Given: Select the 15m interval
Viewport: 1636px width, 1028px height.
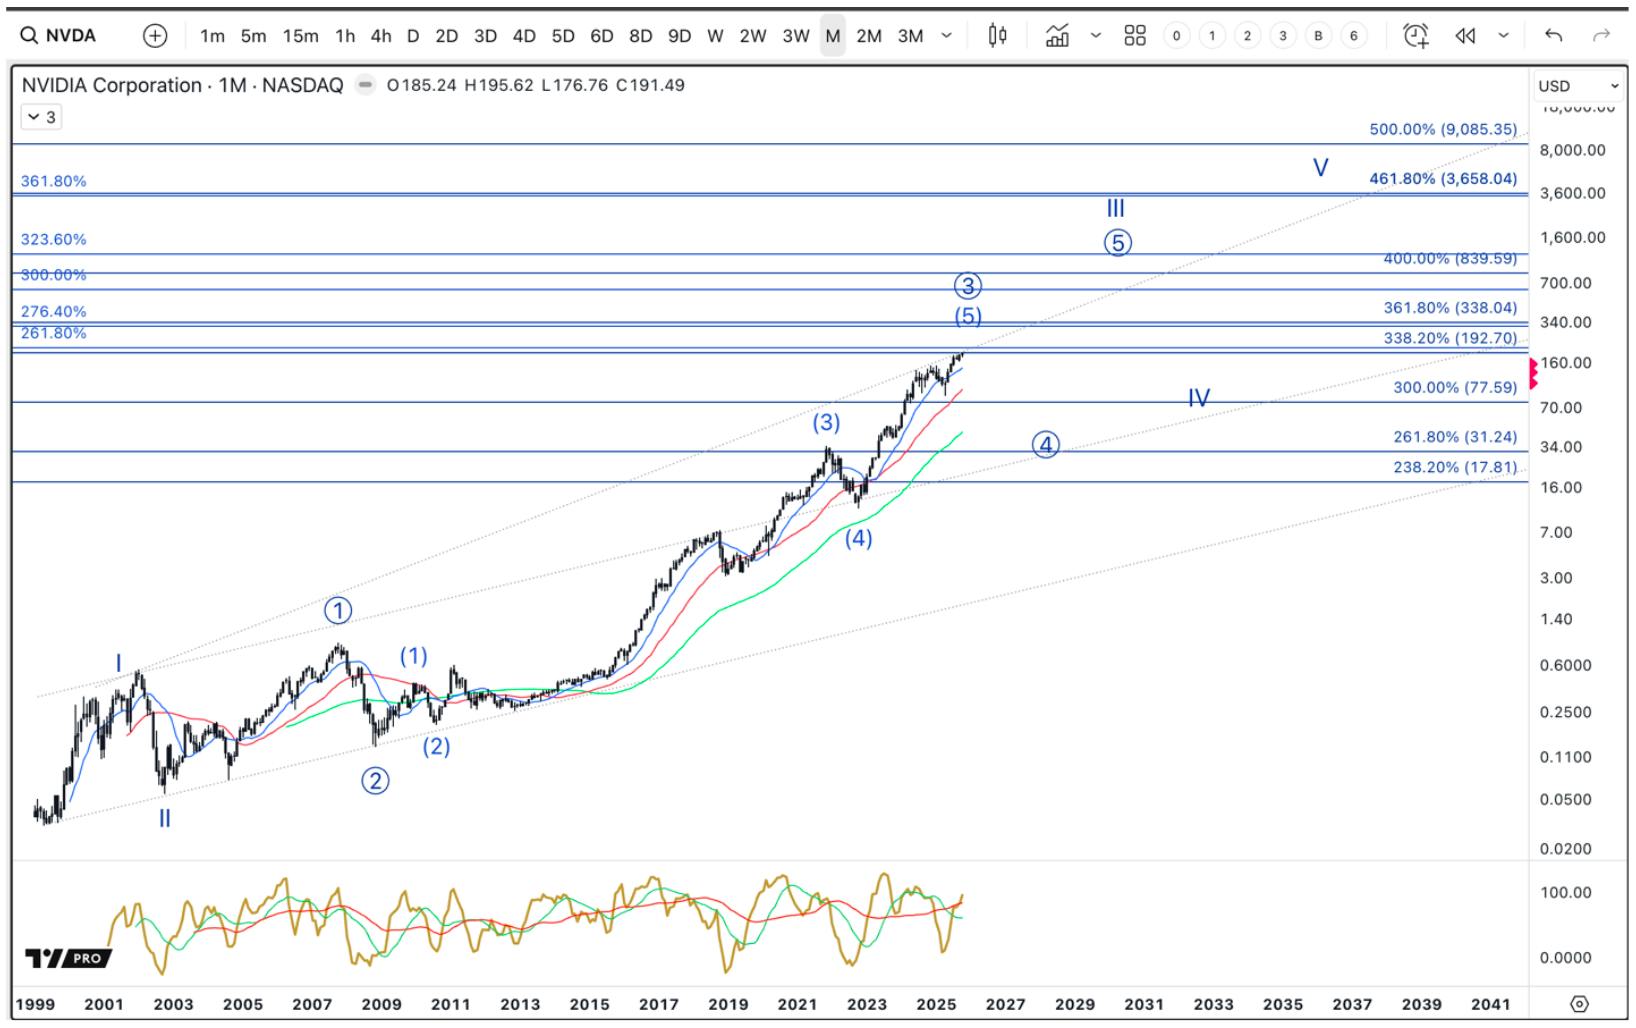Looking at the screenshot, I should (x=300, y=36).
